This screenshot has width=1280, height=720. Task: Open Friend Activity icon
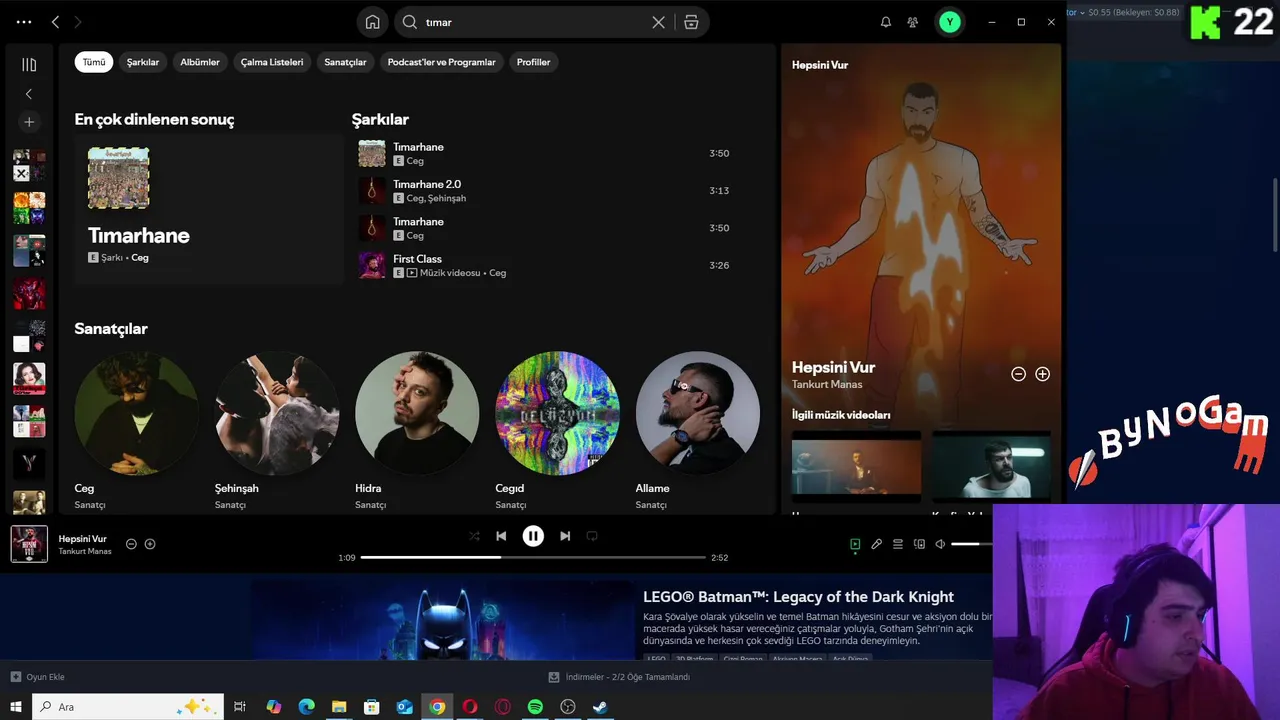(913, 22)
